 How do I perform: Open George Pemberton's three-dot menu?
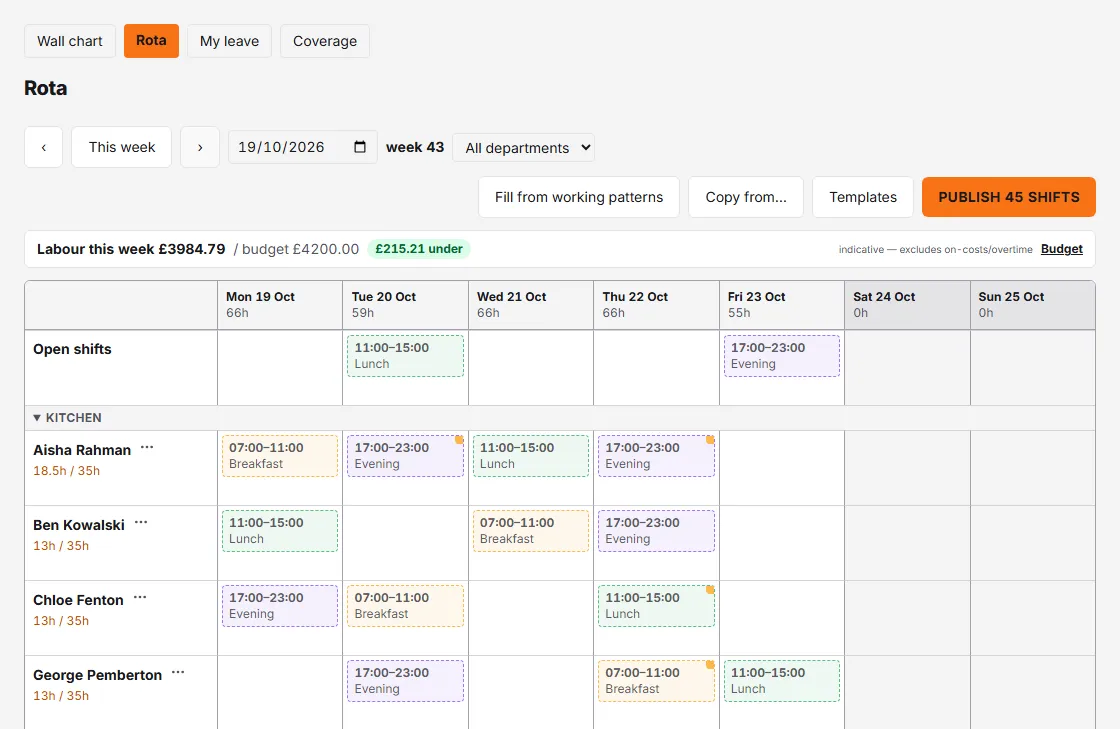click(x=178, y=673)
